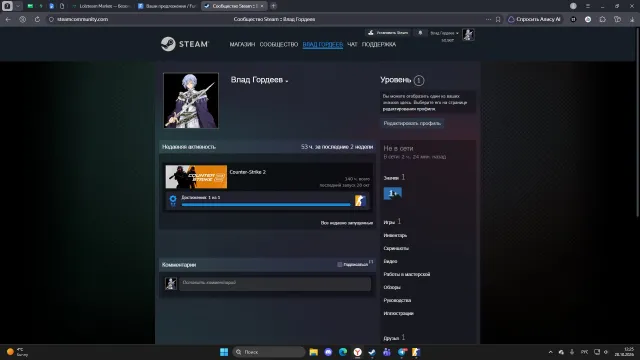Open the Обзоры reviews link
The width and height of the screenshot is (640, 360).
(392, 287)
